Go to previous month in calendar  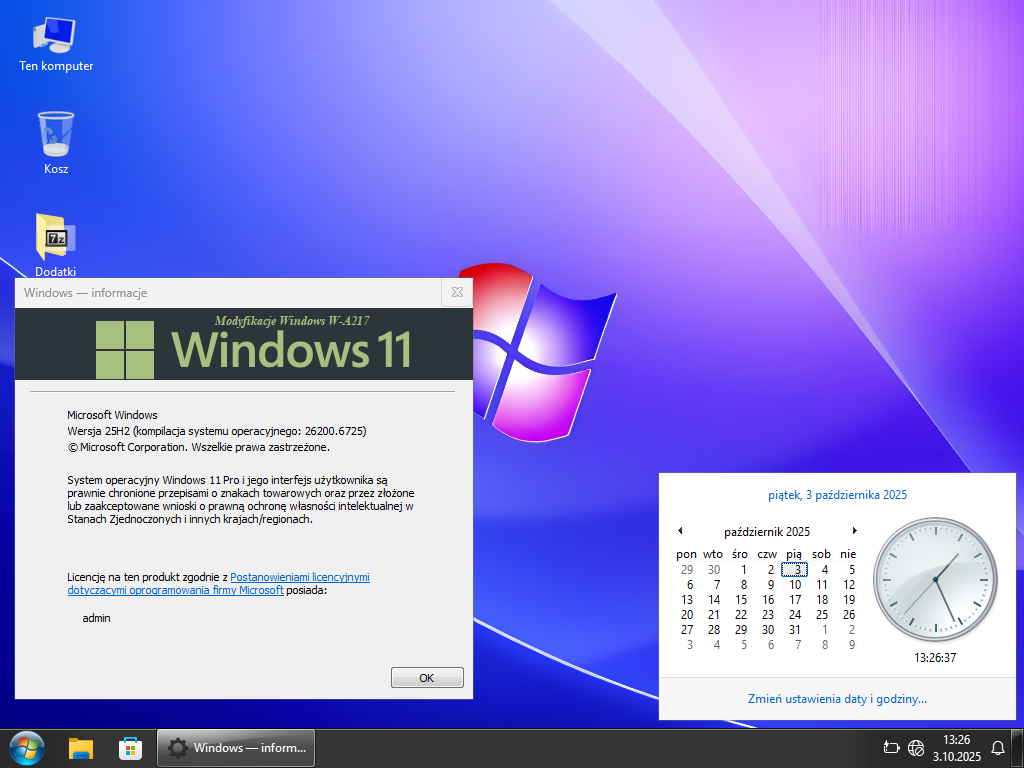(x=680, y=531)
